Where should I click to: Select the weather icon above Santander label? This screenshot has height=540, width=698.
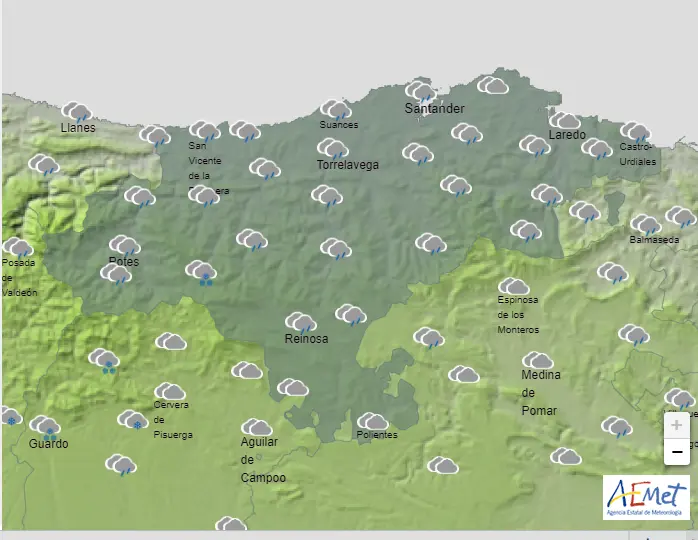(422, 92)
